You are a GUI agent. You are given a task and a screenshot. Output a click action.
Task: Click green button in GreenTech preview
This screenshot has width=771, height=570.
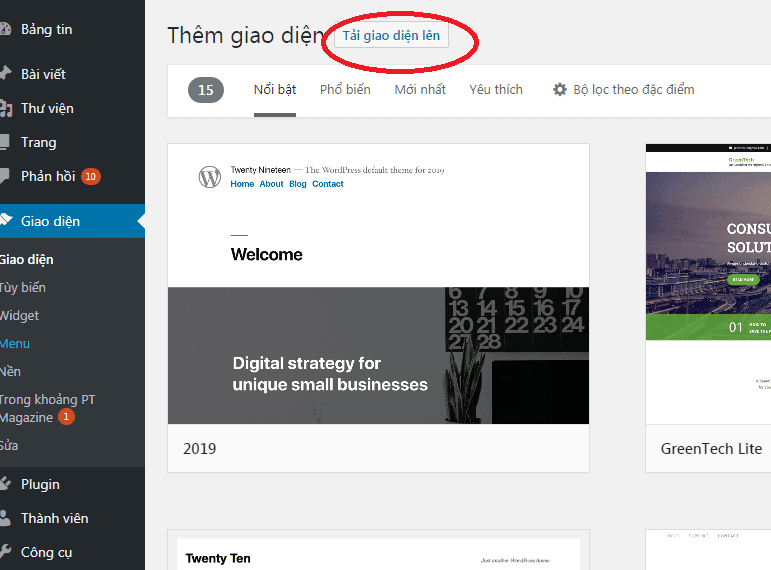[743, 279]
